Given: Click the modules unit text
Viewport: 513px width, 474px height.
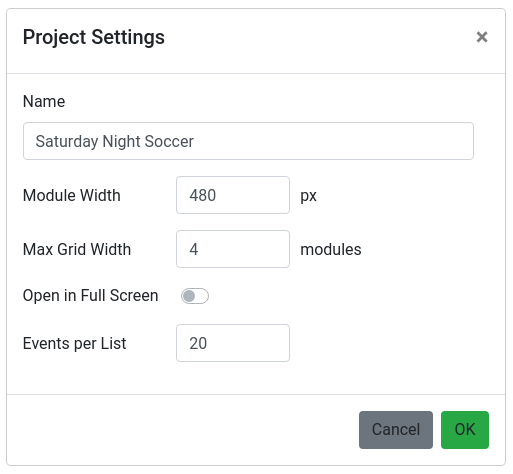Looking at the screenshot, I should pos(331,249).
